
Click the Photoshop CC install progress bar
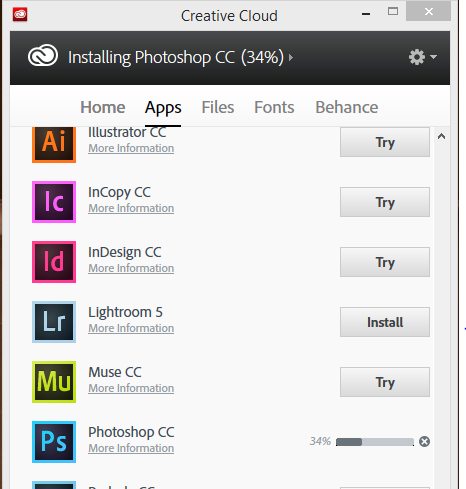pos(375,442)
